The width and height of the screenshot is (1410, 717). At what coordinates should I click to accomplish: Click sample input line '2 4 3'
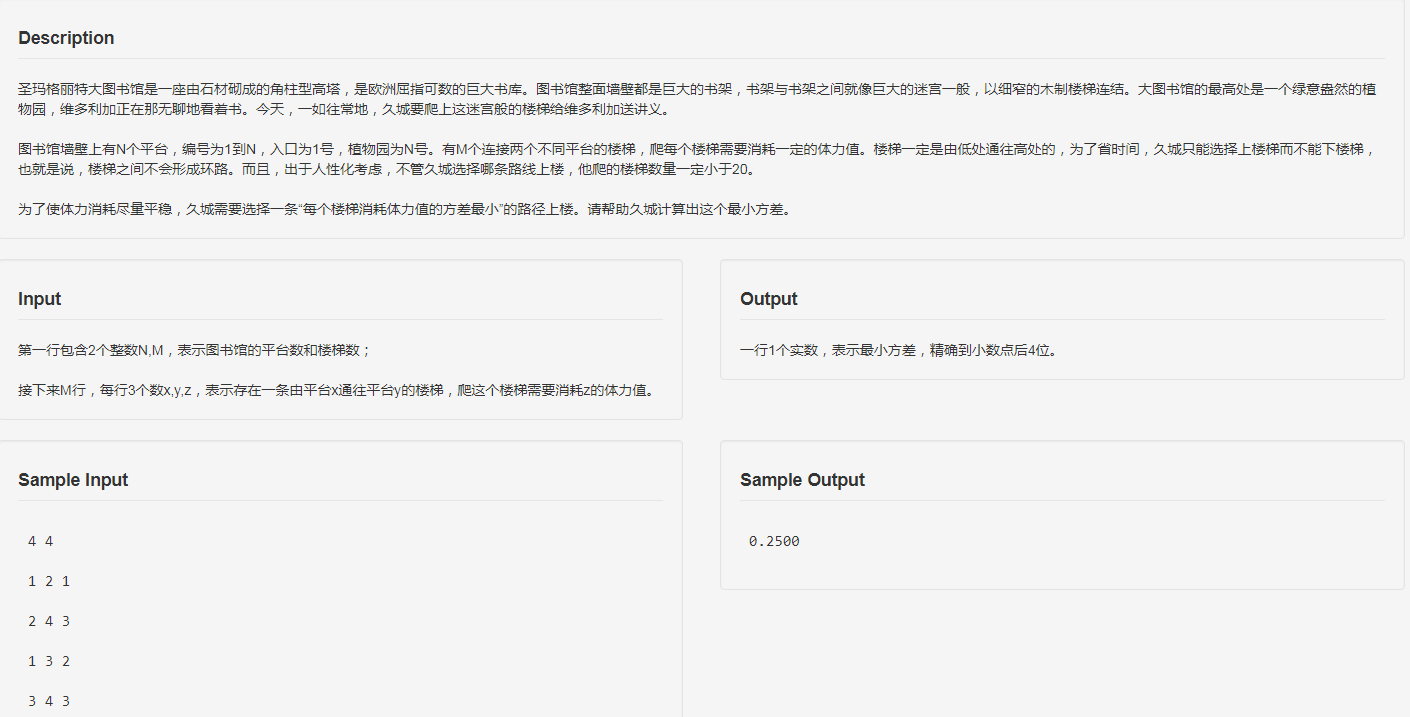[x=49, y=621]
